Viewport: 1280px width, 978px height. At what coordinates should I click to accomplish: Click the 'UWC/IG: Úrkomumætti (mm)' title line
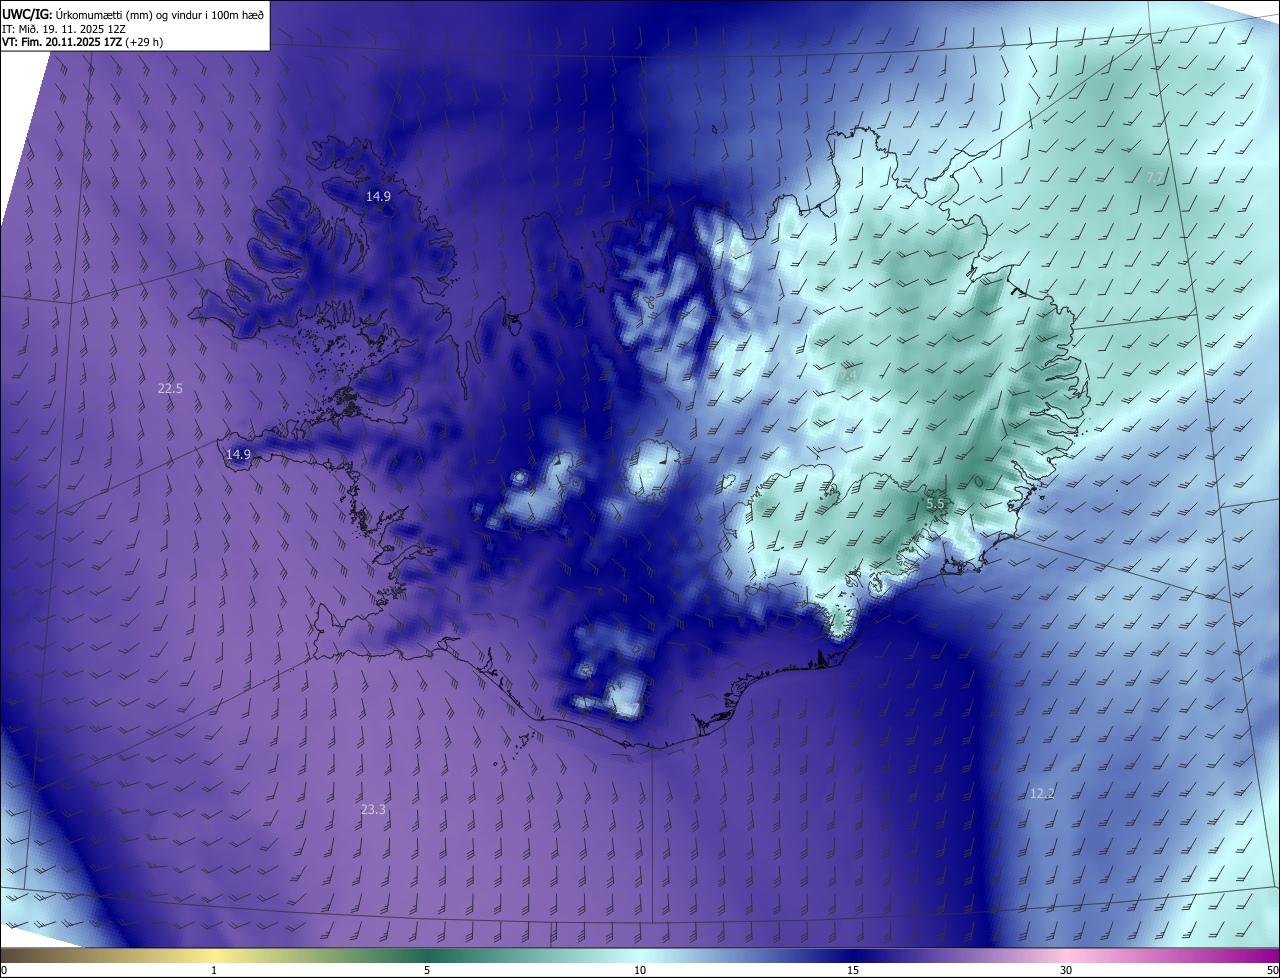[133, 14]
